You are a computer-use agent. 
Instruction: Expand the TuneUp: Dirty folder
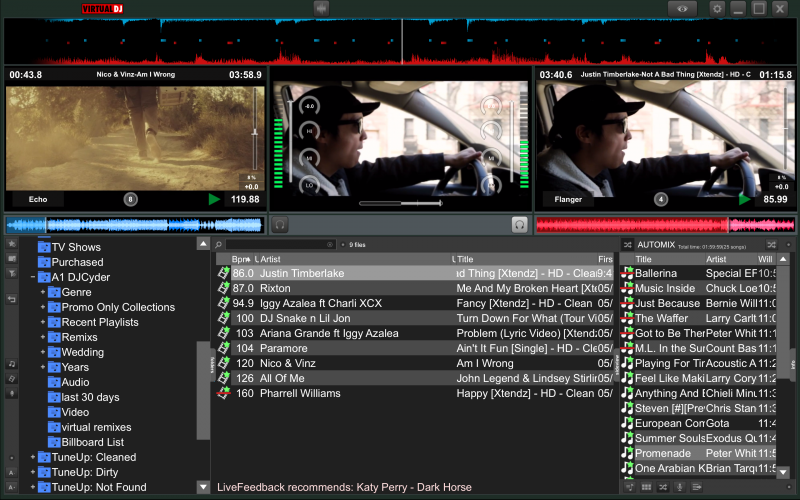click(x=33, y=472)
